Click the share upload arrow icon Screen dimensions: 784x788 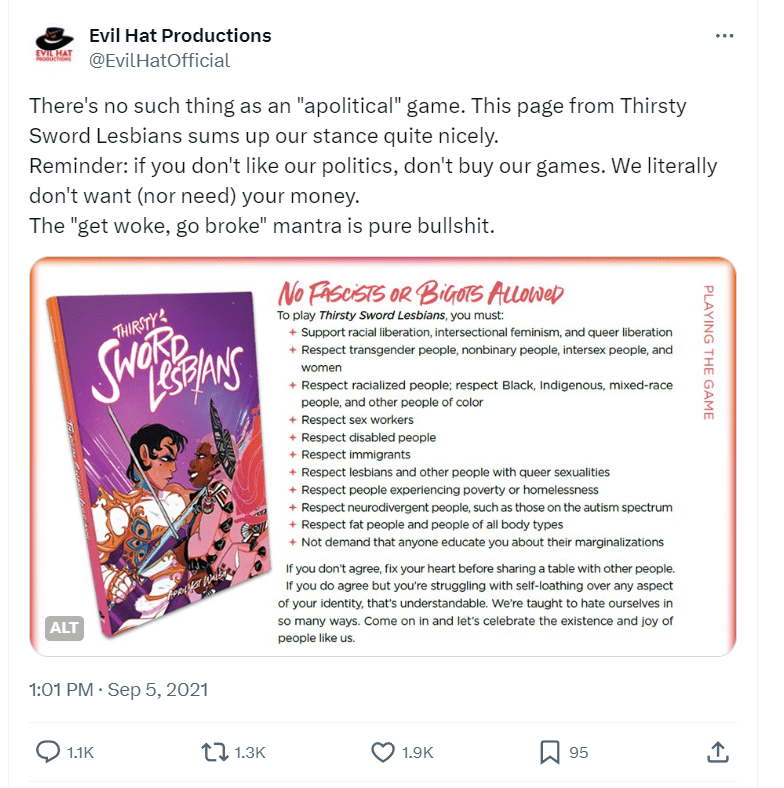coord(716,752)
